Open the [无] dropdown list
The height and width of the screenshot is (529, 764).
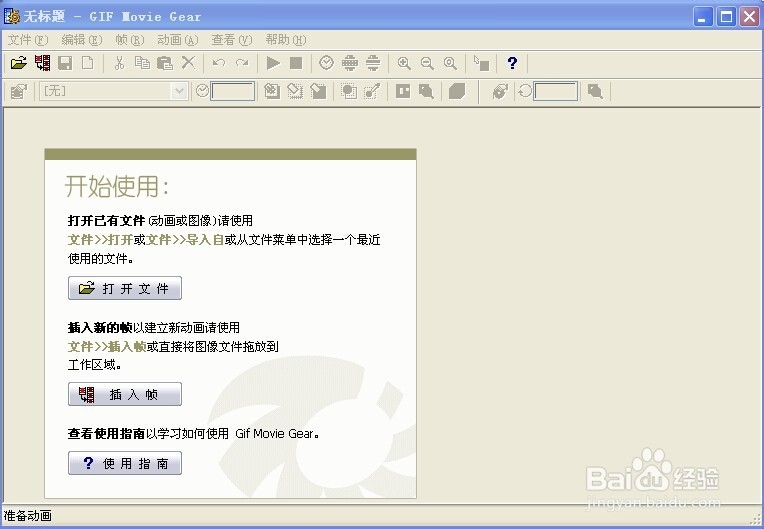pyautogui.click(x=179, y=91)
